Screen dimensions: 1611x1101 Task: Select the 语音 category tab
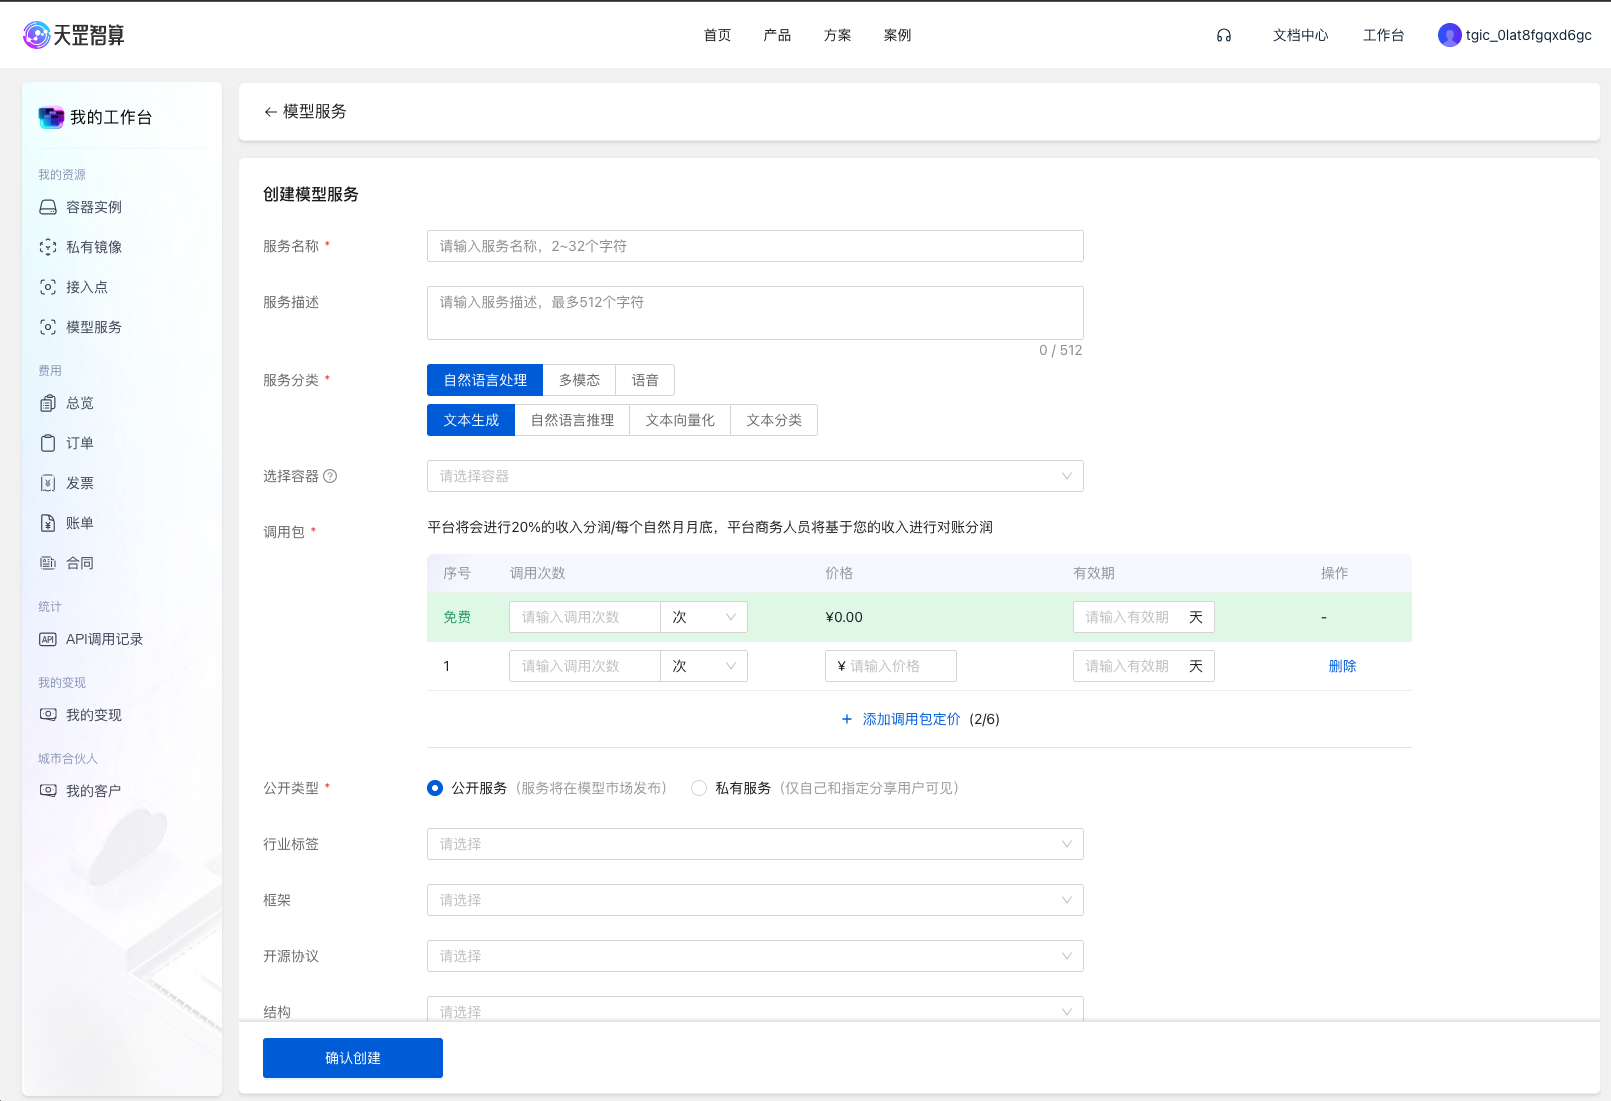[645, 380]
